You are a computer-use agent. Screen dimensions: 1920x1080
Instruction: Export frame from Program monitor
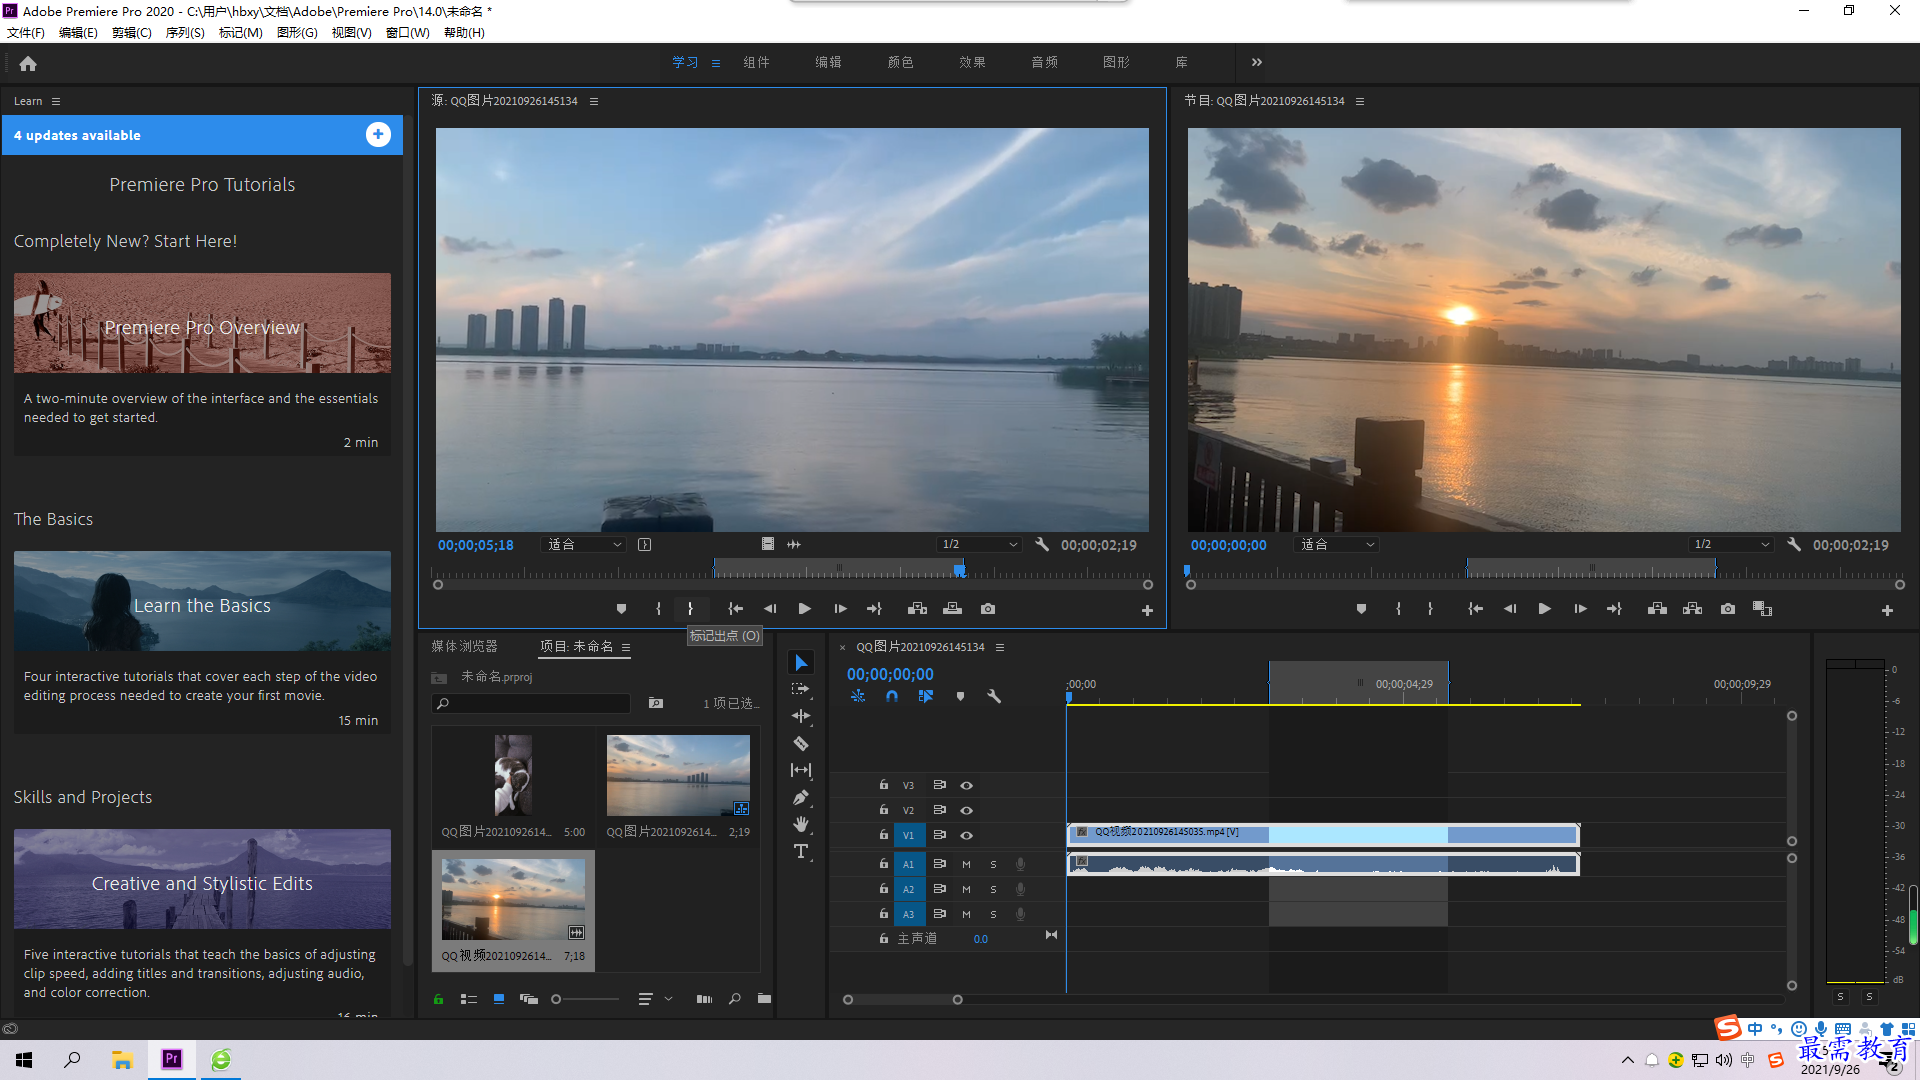click(1728, 609)
